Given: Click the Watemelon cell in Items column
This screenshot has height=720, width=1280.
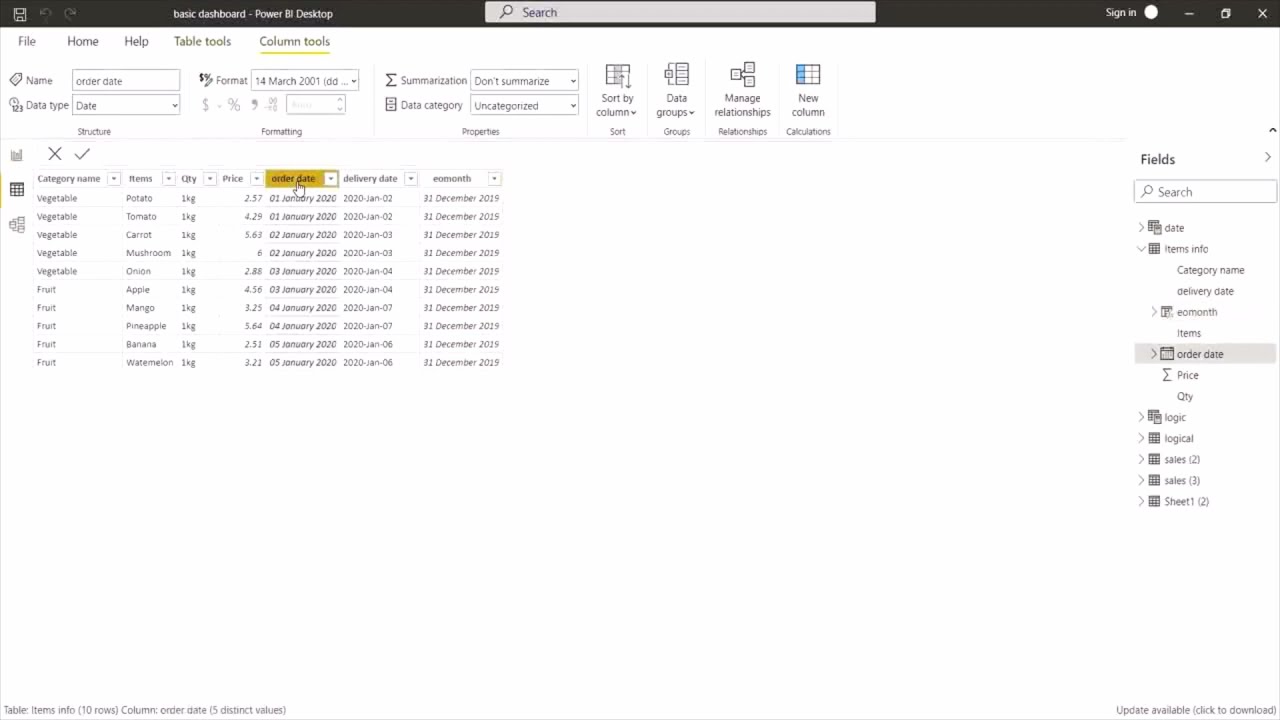Looking at the screenshot, I should coord(149,362).
